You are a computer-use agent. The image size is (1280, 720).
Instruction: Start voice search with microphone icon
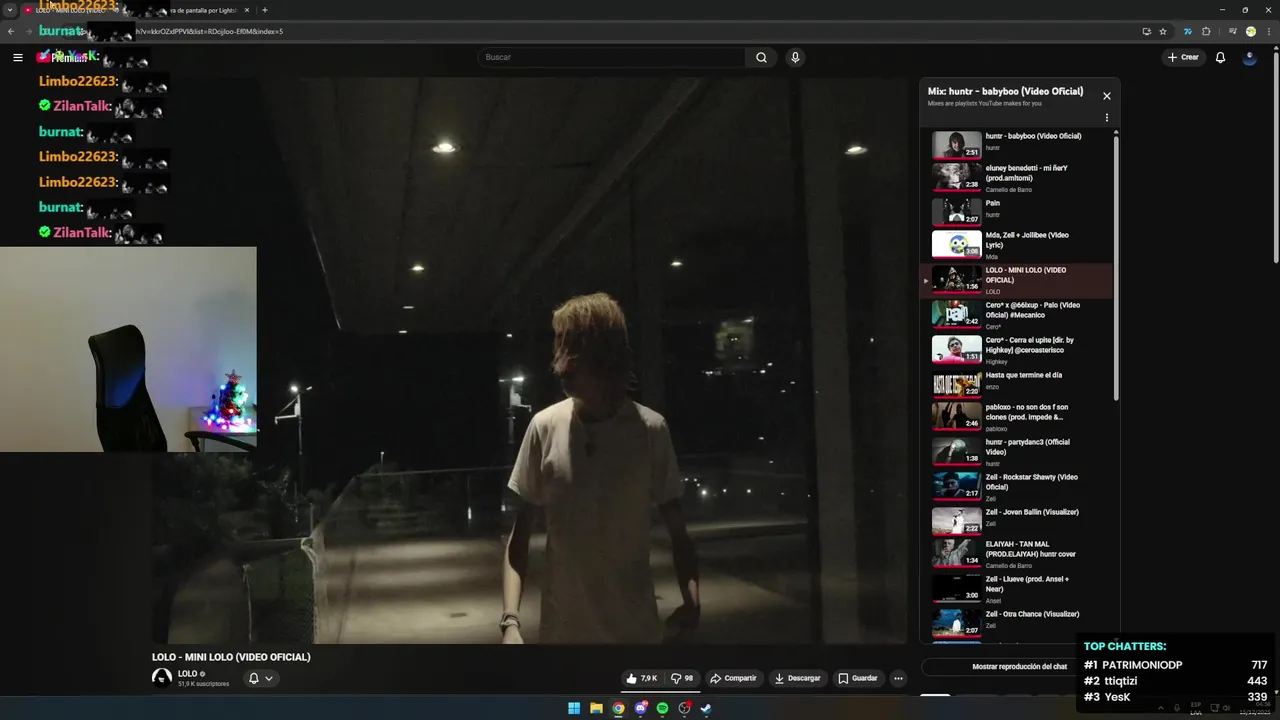795,57
